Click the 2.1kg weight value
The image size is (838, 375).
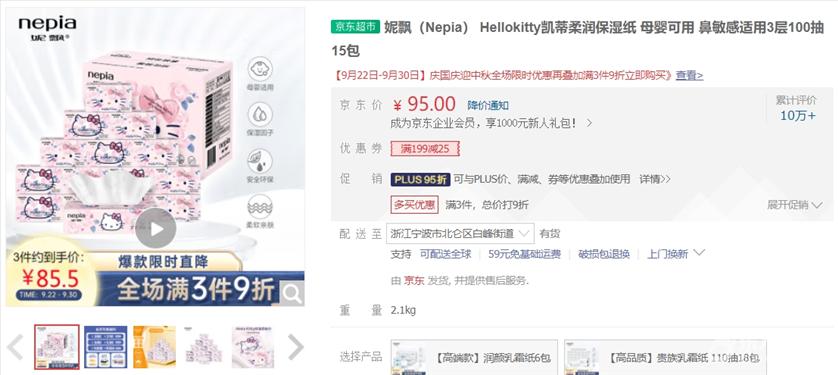click(403, 310)
